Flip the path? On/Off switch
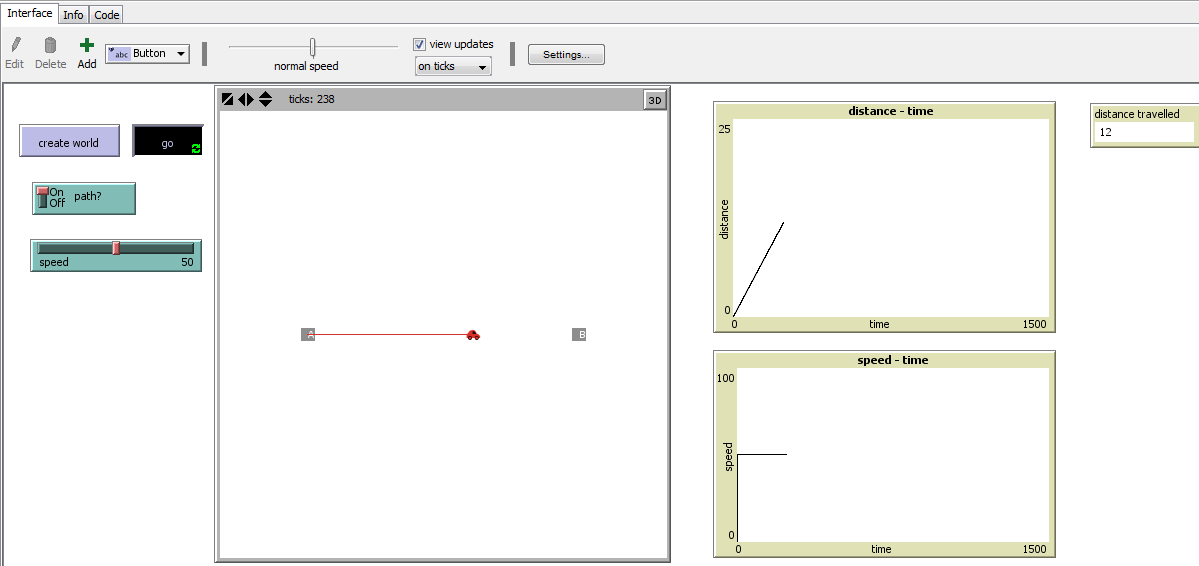The height and width of the screenshot is (566, 1199). [43, 198]
